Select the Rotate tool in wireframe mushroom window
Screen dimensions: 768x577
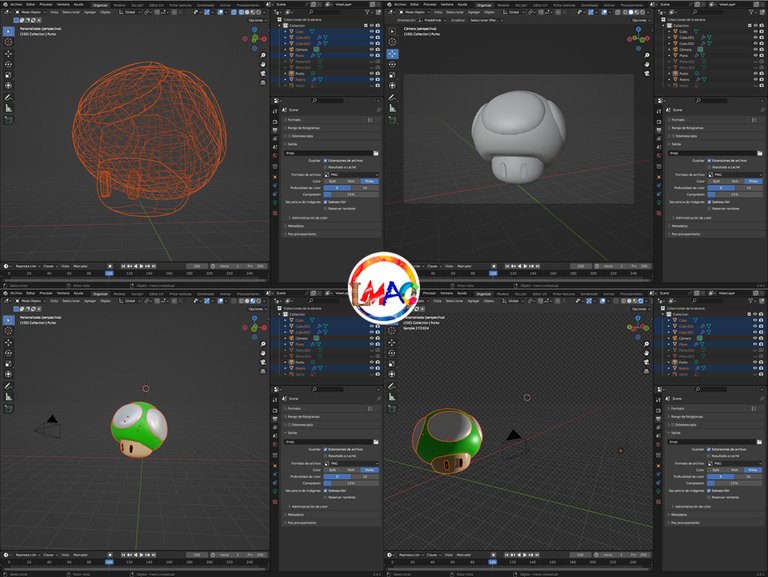(8, 64)
